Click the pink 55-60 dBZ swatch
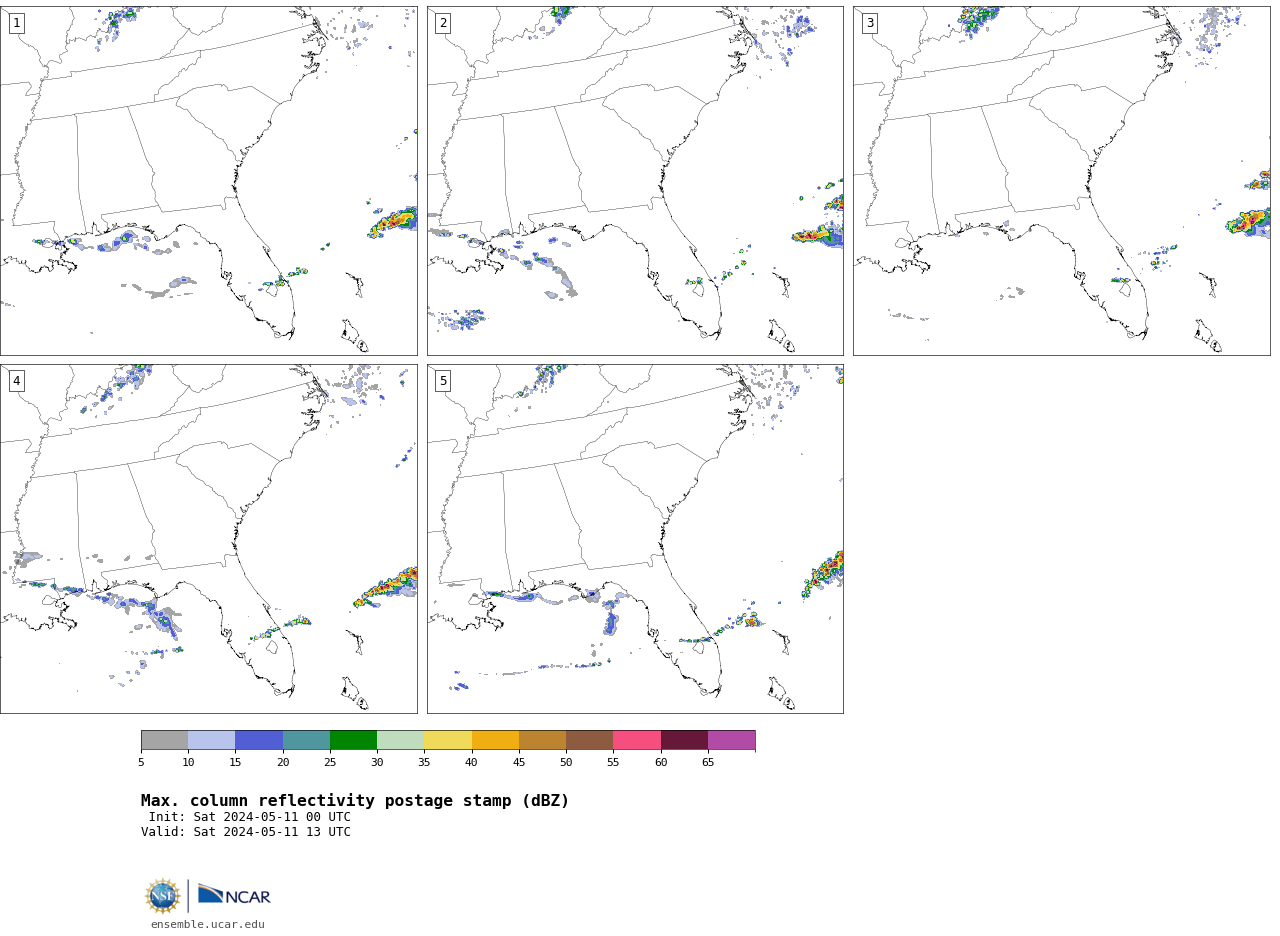 (x=637, y=740)
